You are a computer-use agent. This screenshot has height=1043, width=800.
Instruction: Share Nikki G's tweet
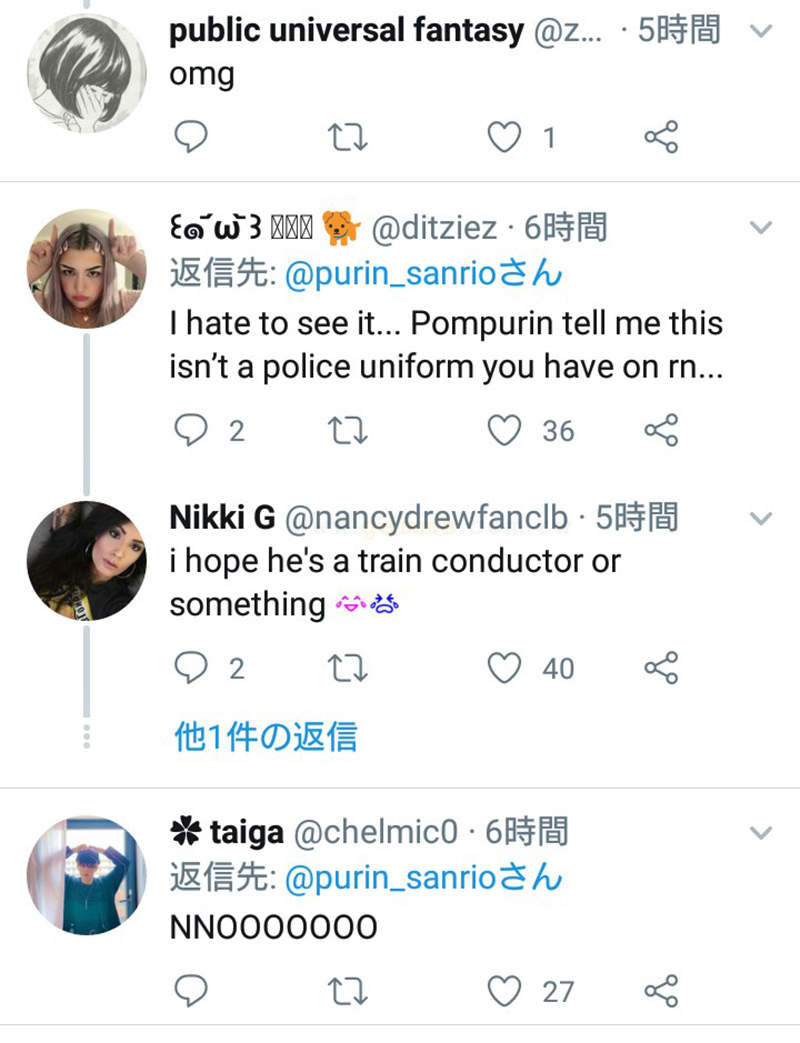661,668
